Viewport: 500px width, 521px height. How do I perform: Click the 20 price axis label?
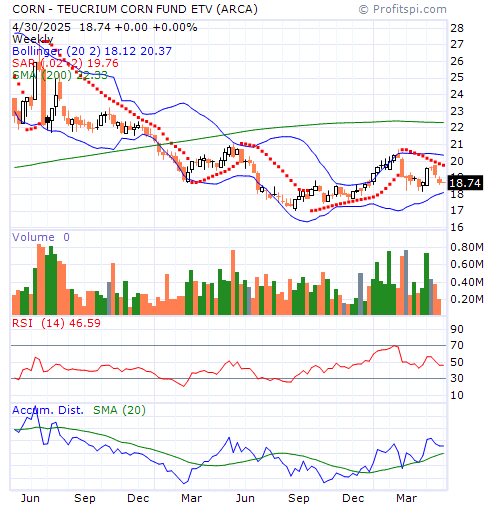[x=457, y=161]
